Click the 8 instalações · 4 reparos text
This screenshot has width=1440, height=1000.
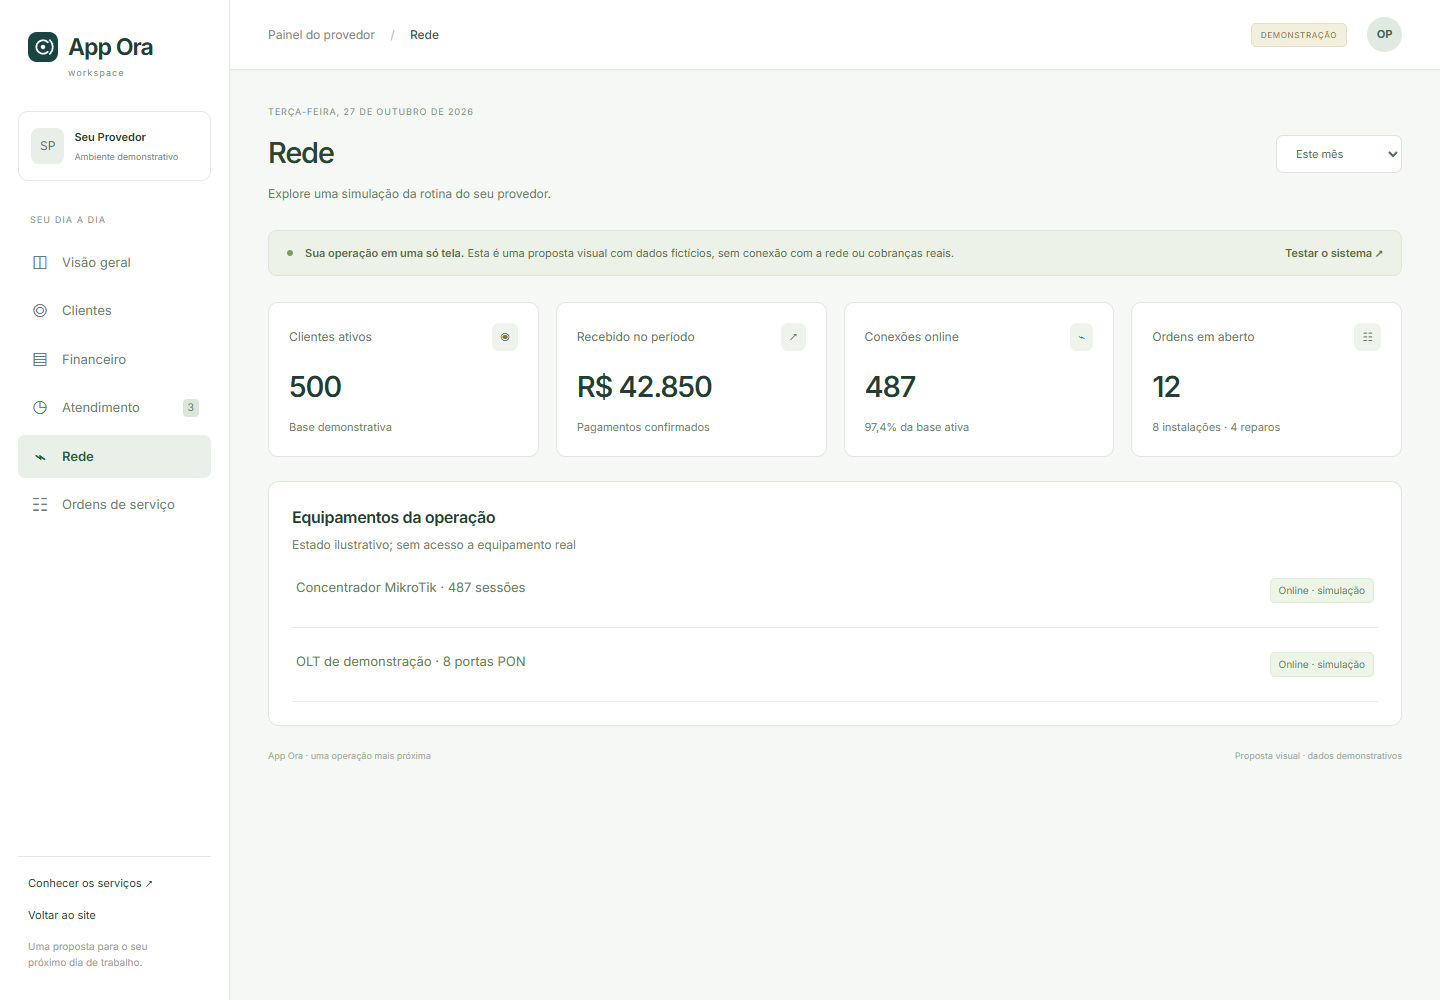pos(1215,427)
